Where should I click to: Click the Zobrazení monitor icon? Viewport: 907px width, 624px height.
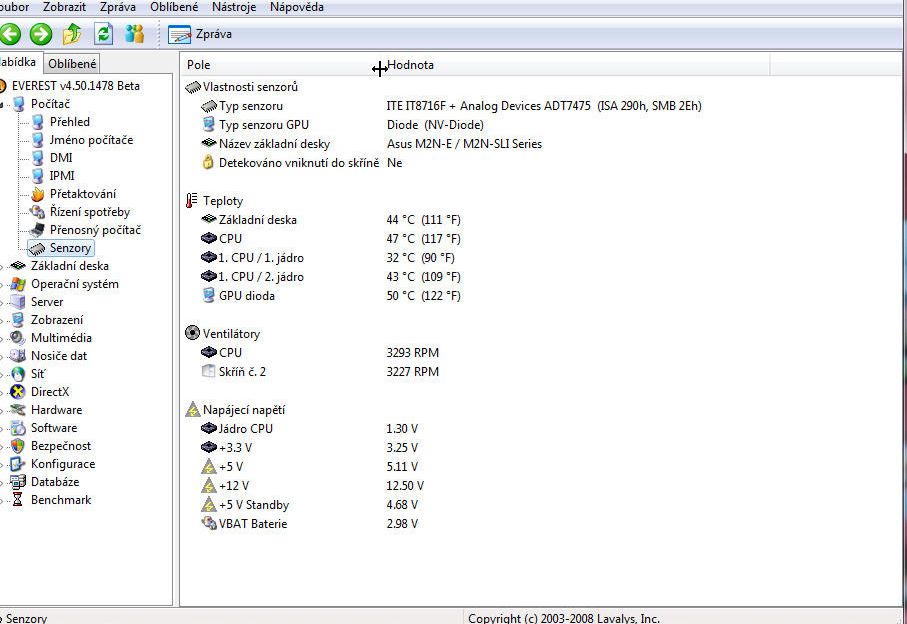(x=19, y=320)
